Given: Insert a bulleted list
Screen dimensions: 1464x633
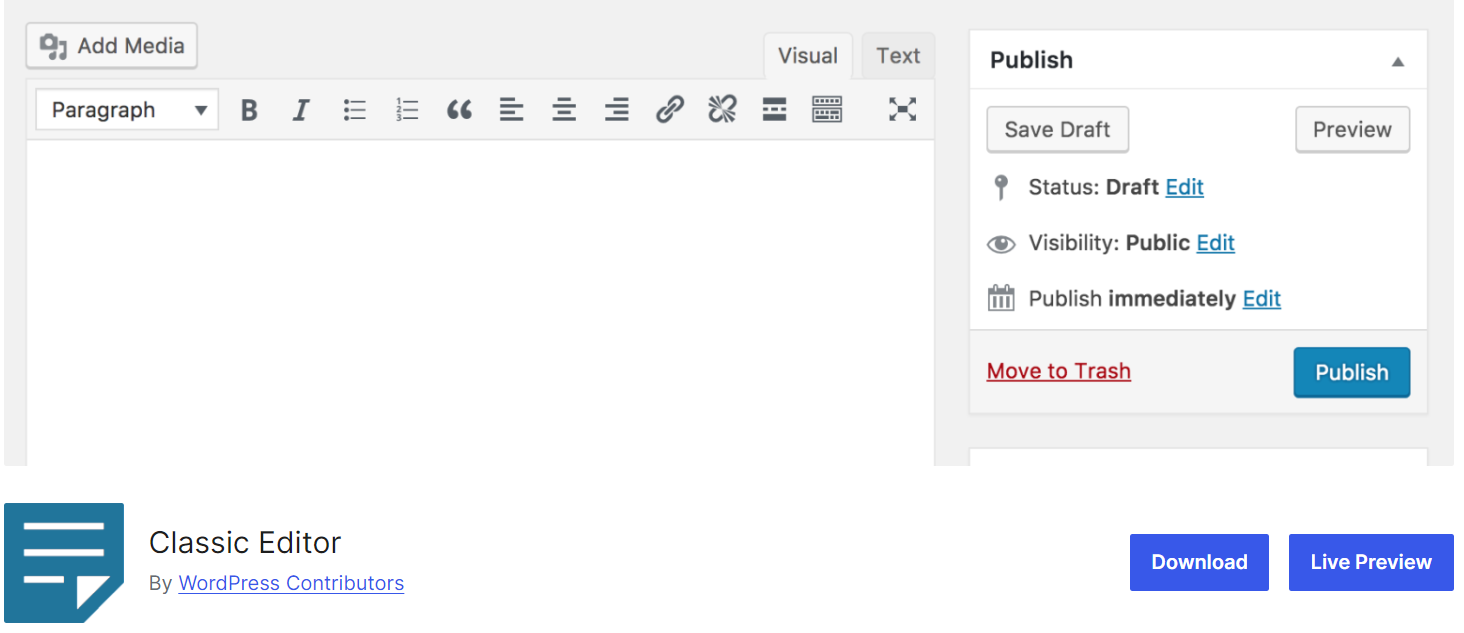Looking at the screenshot, I should point(354,110).
